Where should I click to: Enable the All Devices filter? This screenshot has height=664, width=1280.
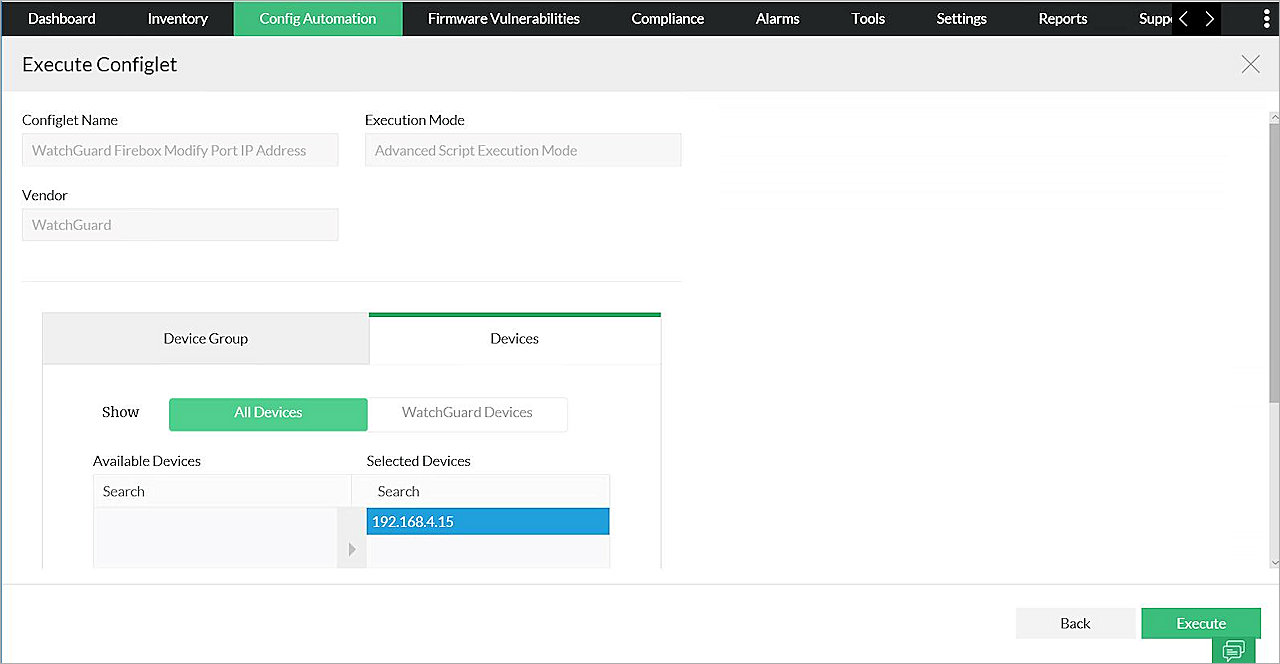[267, 413]
